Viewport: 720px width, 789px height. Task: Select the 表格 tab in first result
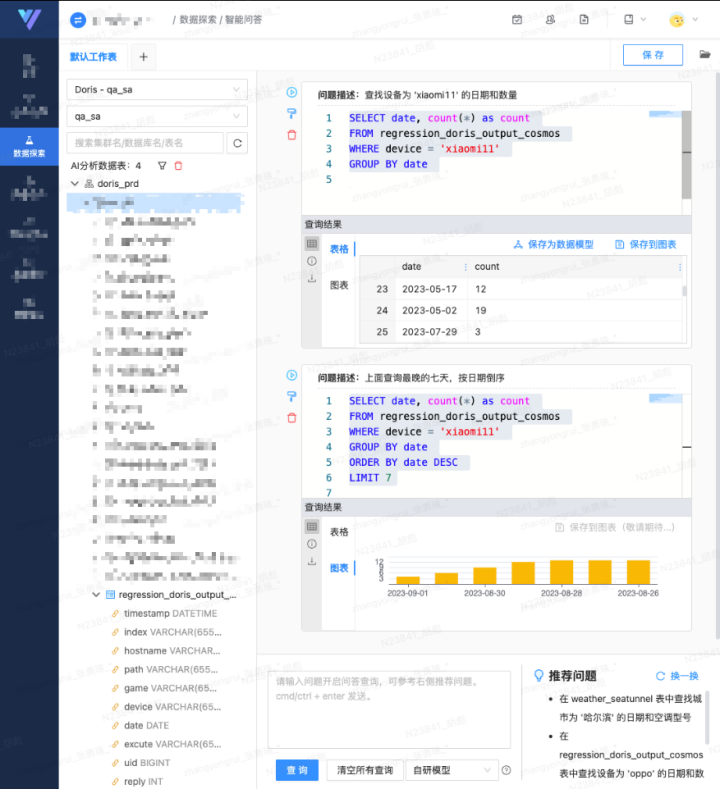pyautogui.click(x=339, y=249)
